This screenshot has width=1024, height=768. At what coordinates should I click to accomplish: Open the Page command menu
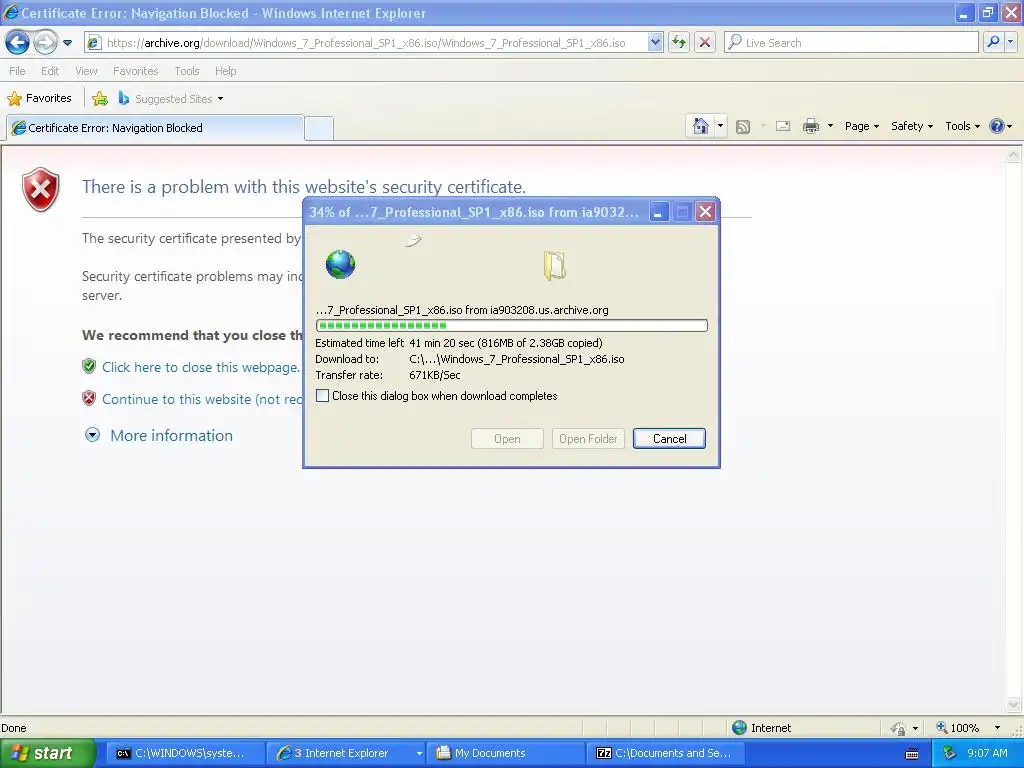[861, 126]
